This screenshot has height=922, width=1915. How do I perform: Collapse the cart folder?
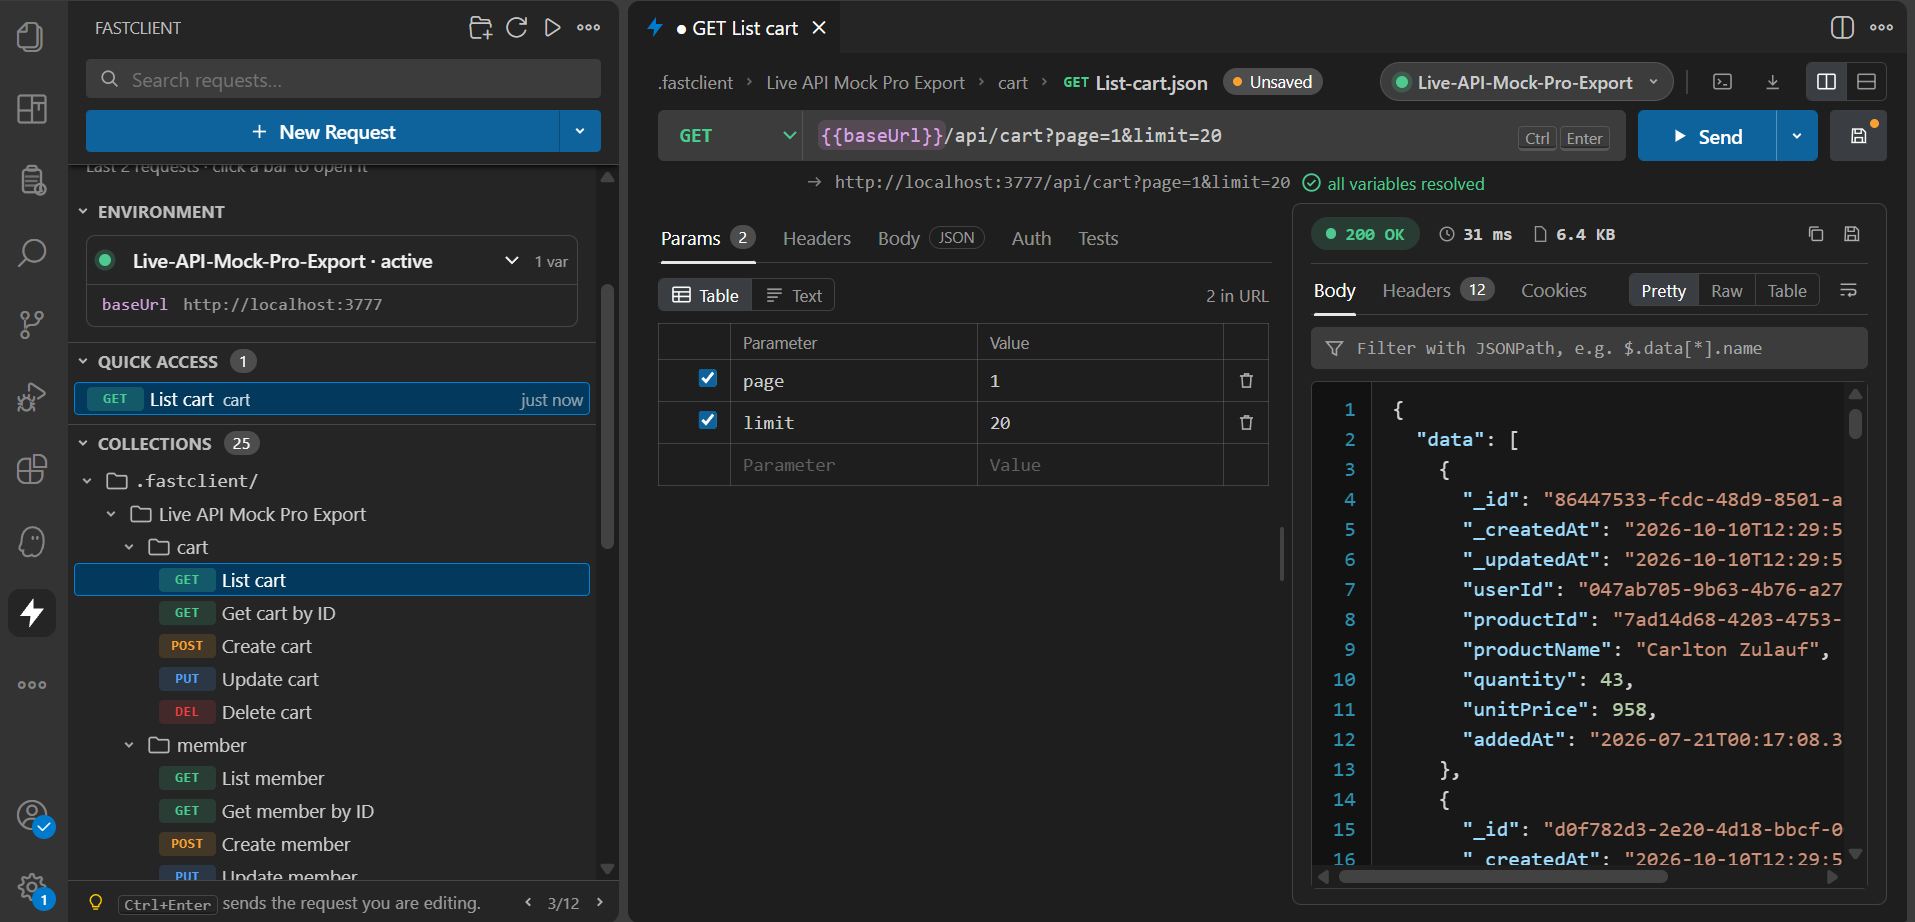[129, 547]
